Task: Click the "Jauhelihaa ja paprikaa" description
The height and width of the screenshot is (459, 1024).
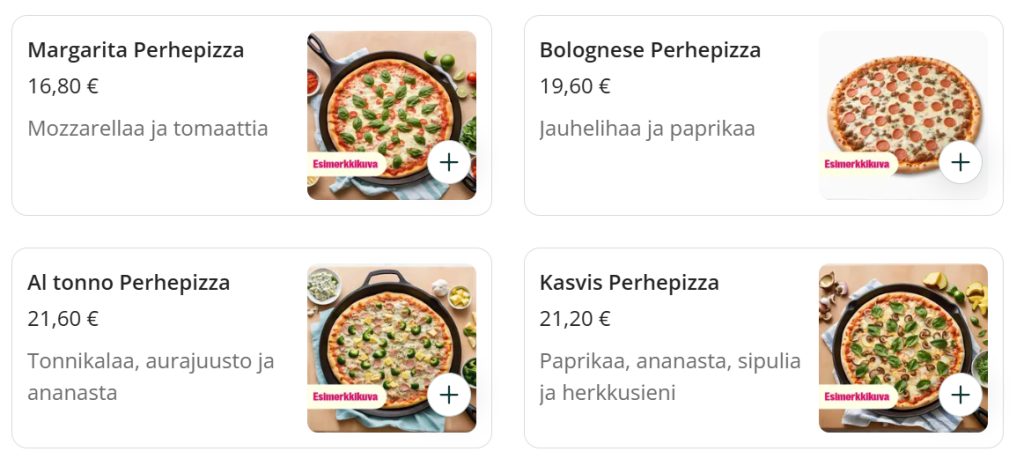Action: point(647,129)
